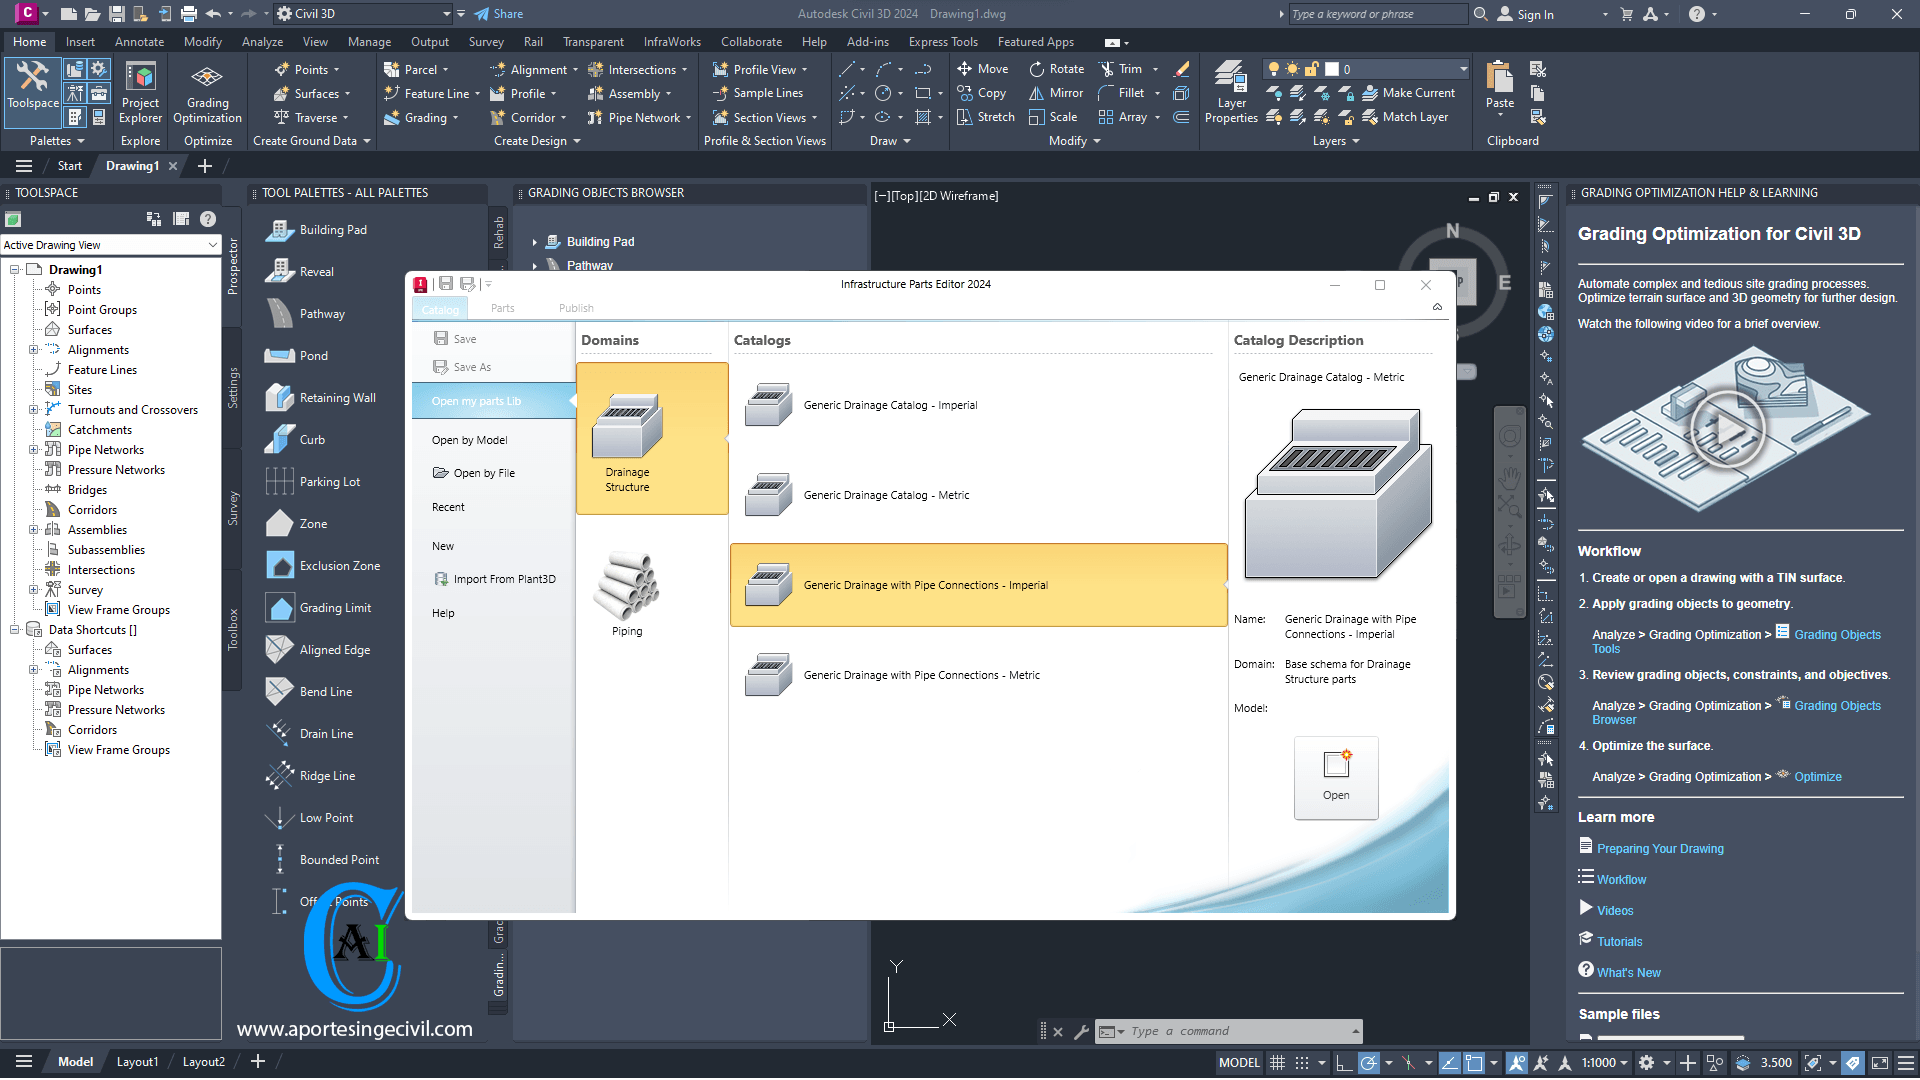1920x1080 pixels.
Task: Toggle ortho mode on the status bar
Action: click(x=1343, y=1062)
